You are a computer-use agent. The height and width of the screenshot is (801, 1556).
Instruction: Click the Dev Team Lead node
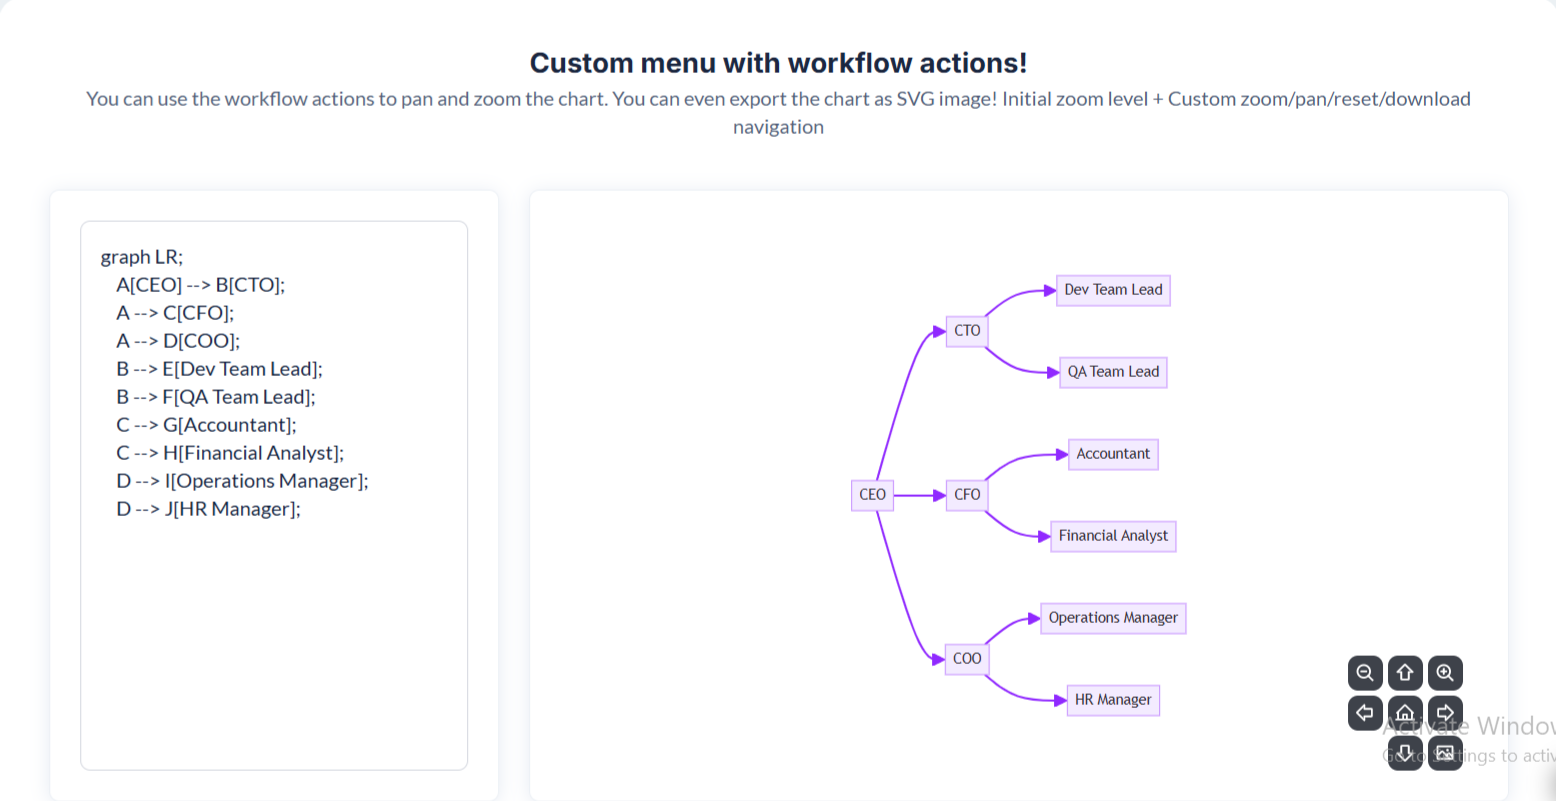[1113, 290]
